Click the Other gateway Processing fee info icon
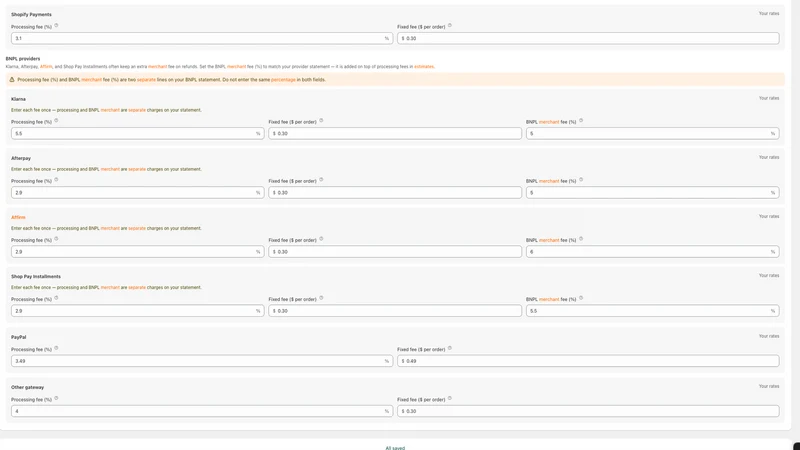Image resolution: width=800 pixels, height=450 pixels. pyautogui.click(x=56, y=398)
